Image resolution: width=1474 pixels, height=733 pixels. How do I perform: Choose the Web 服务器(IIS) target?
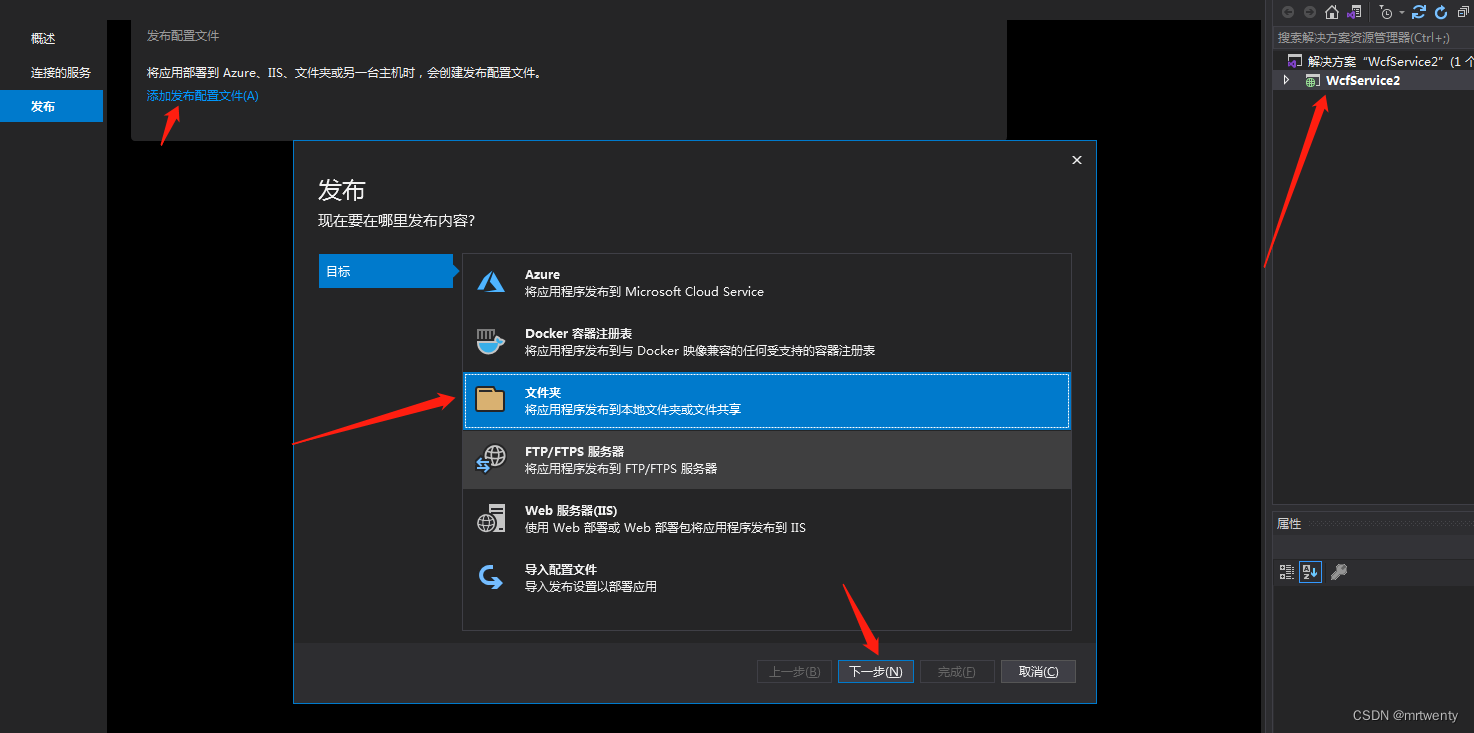click(x=767, y=519)
